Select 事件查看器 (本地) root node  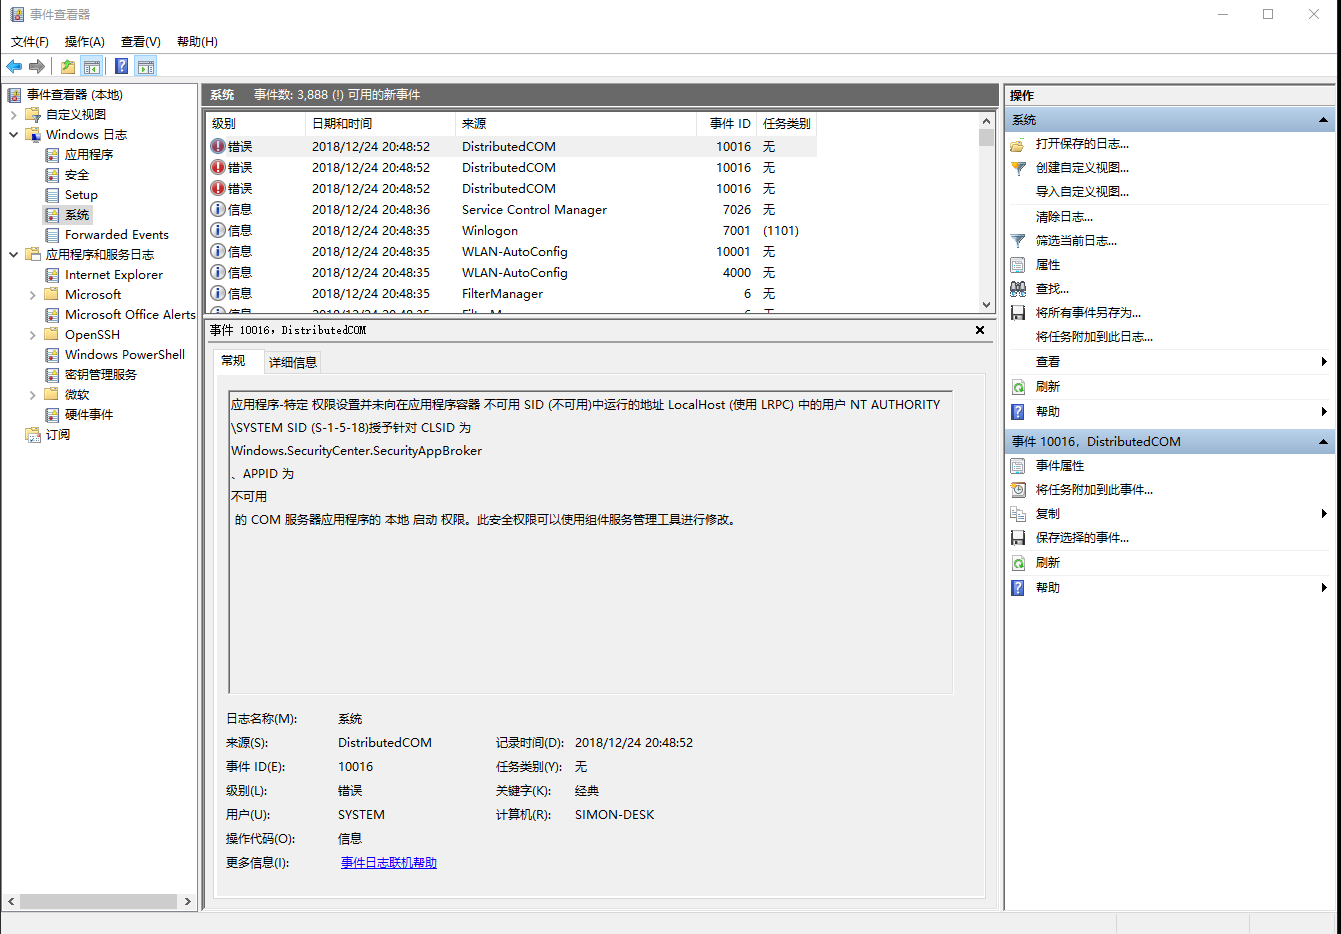(x=75, y=95)
